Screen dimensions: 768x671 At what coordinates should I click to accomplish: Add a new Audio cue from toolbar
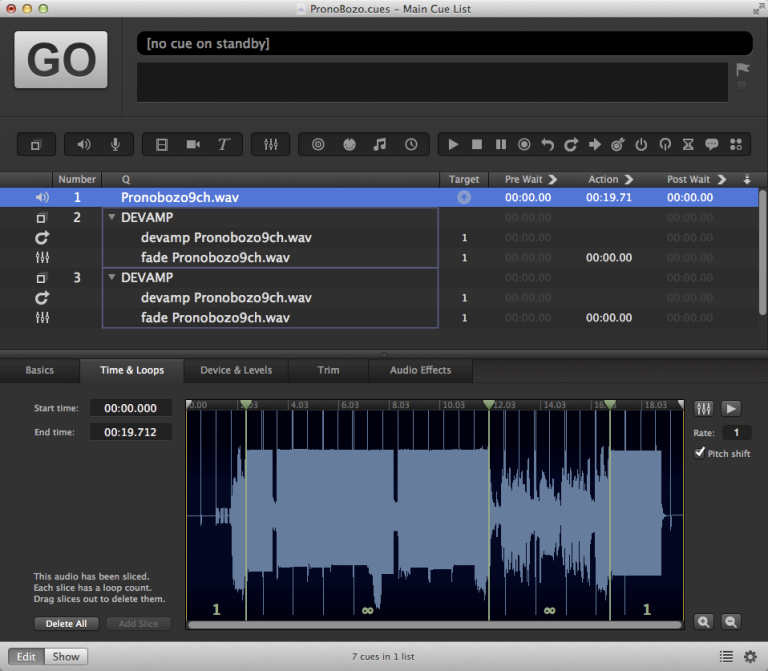click(x=84, y=145)
